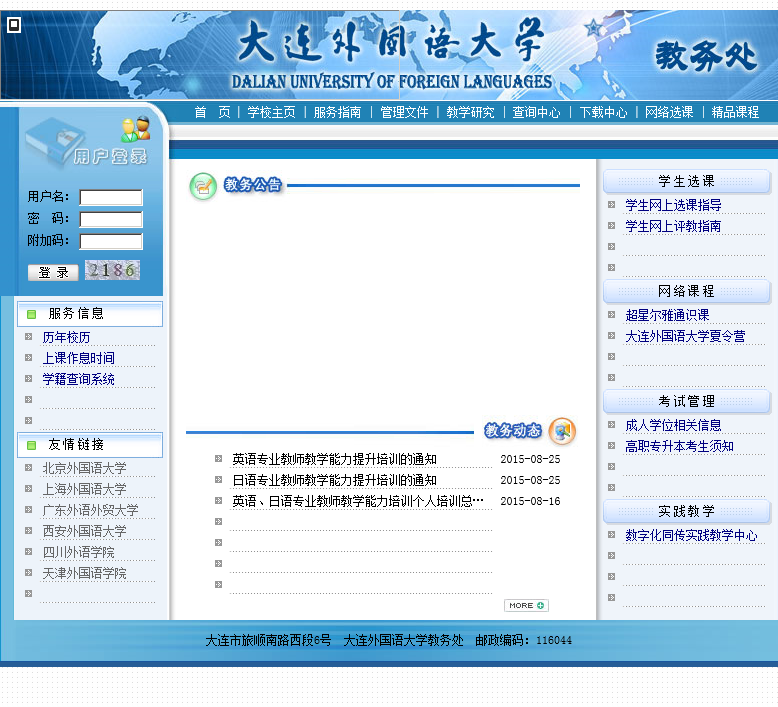Open 管理文件 in the navigation bar

click(x=404, y=112)
